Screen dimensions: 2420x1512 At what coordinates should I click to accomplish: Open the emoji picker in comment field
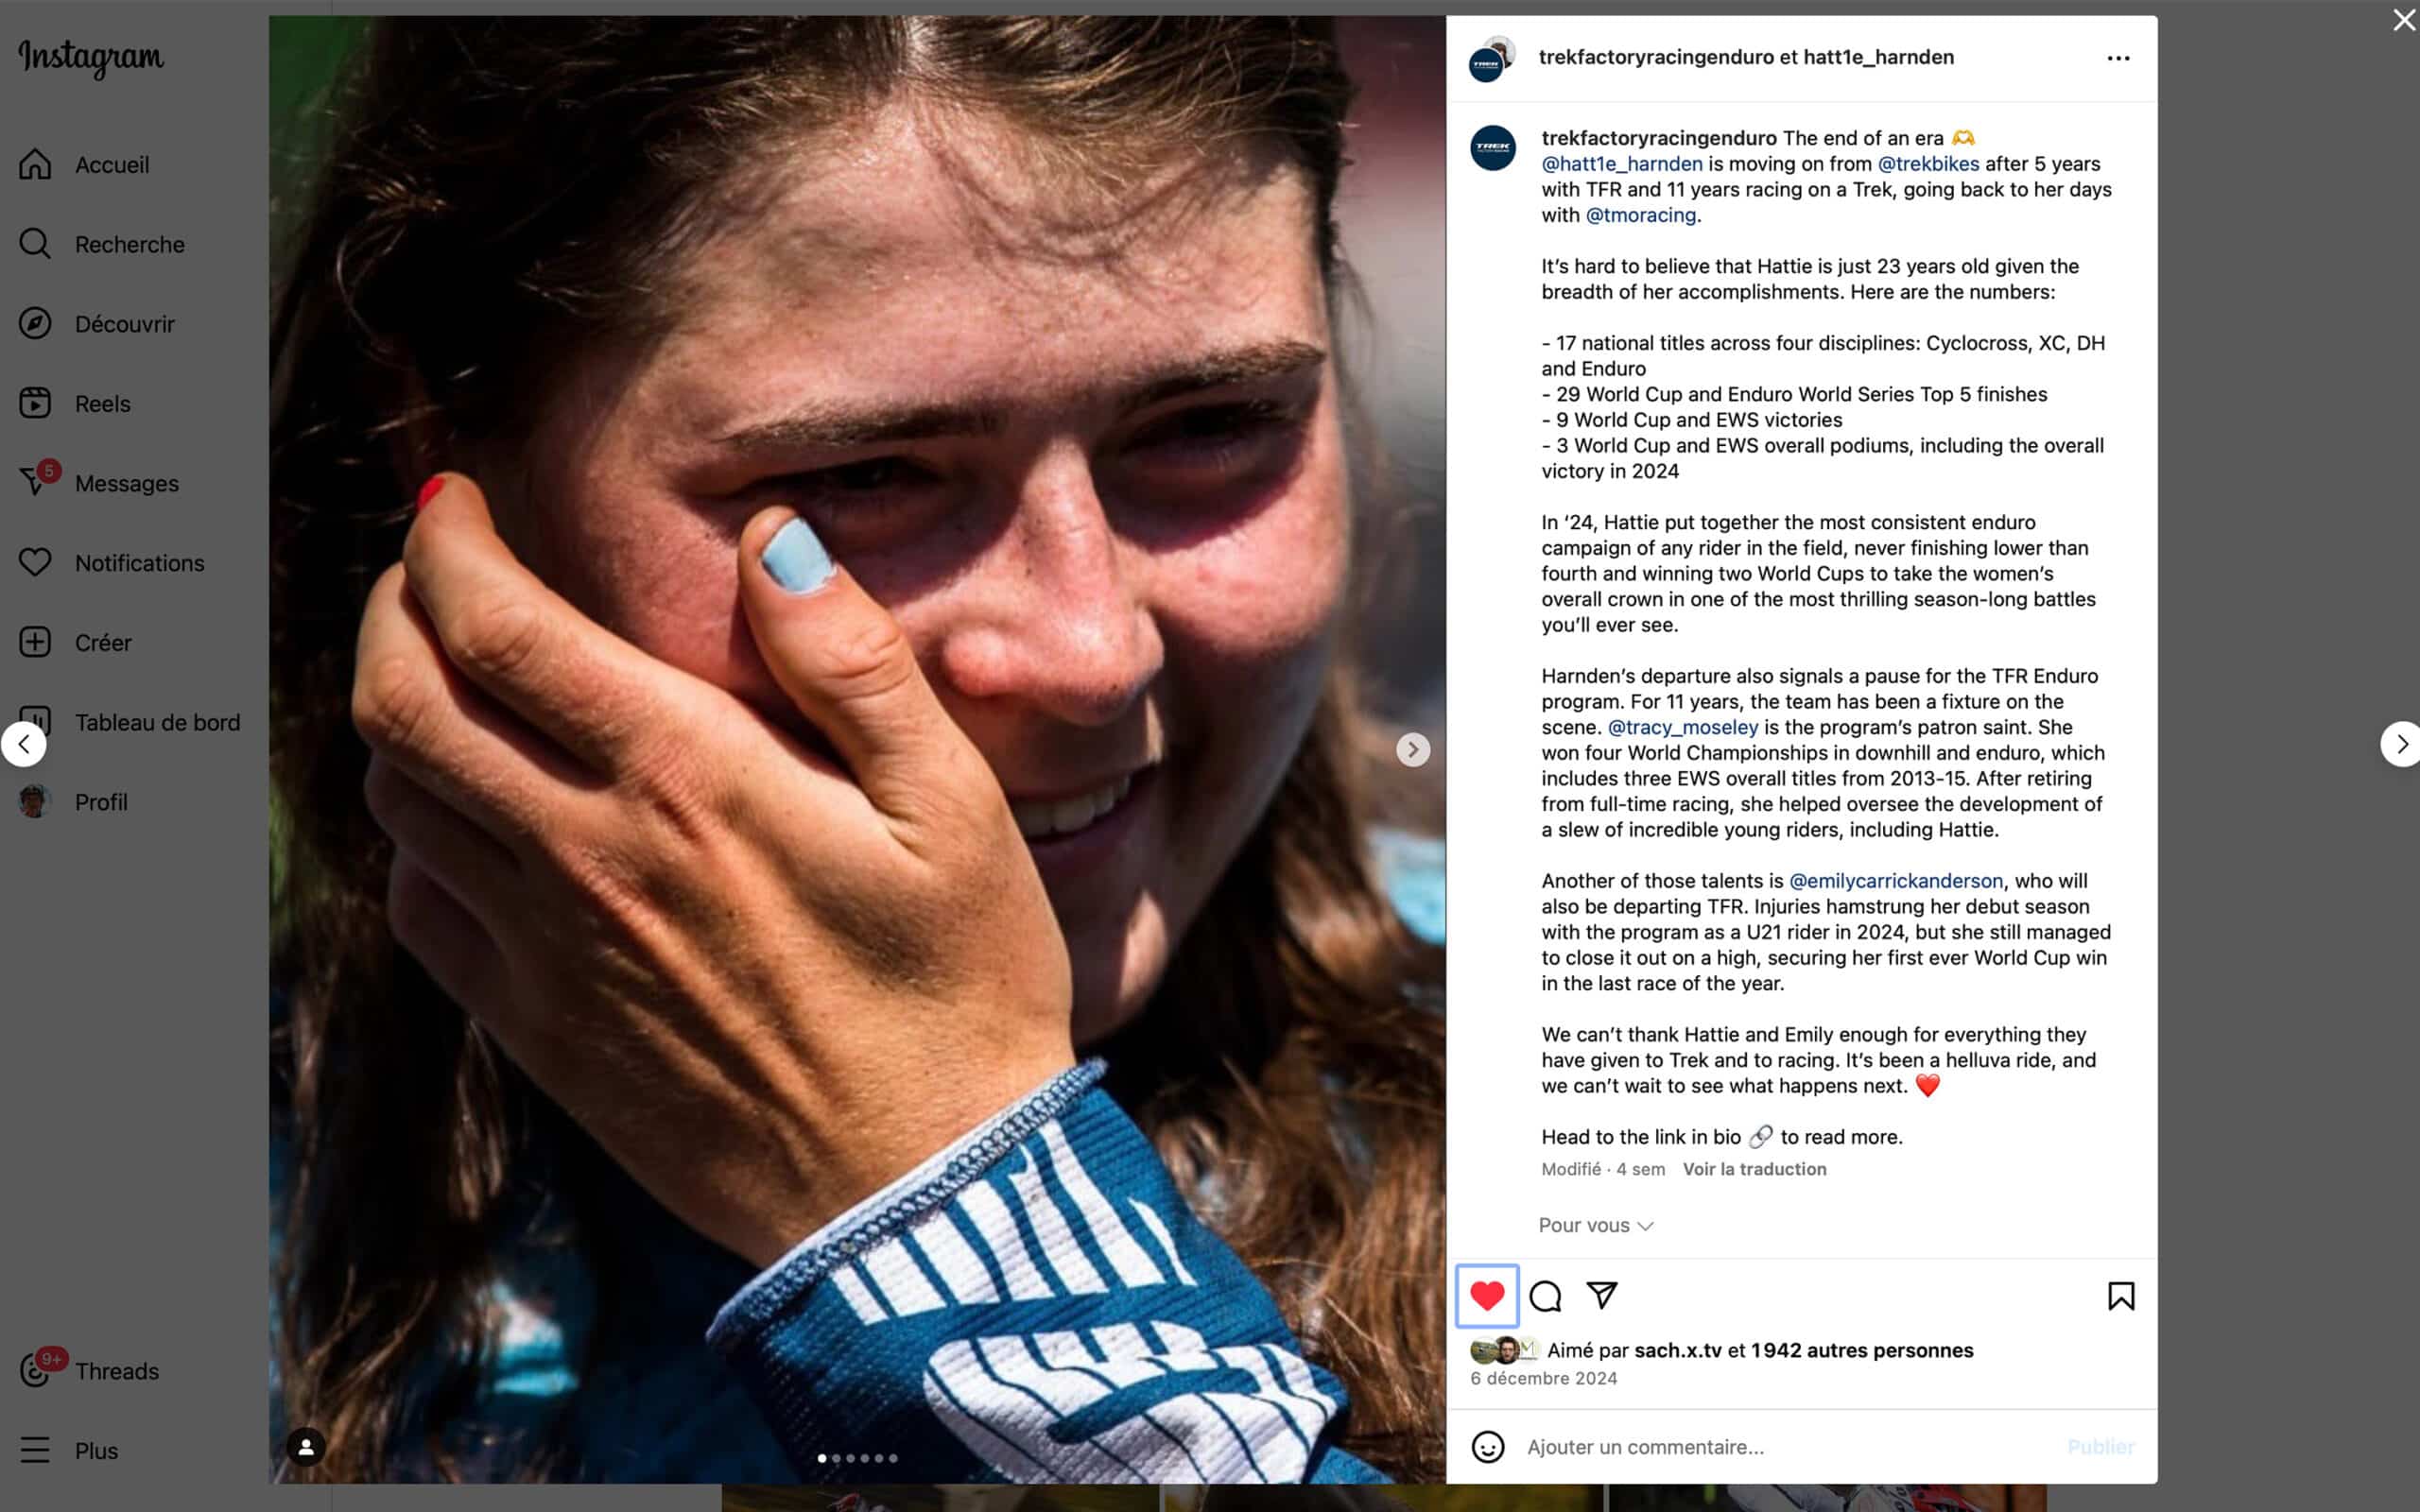[1488, 1447]
